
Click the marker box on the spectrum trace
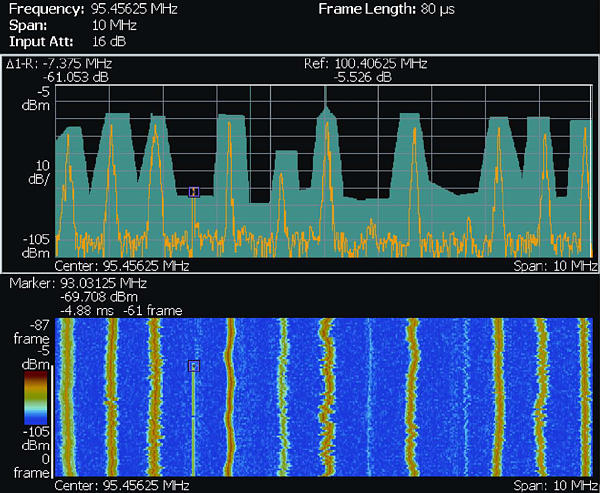click(194, 192)
